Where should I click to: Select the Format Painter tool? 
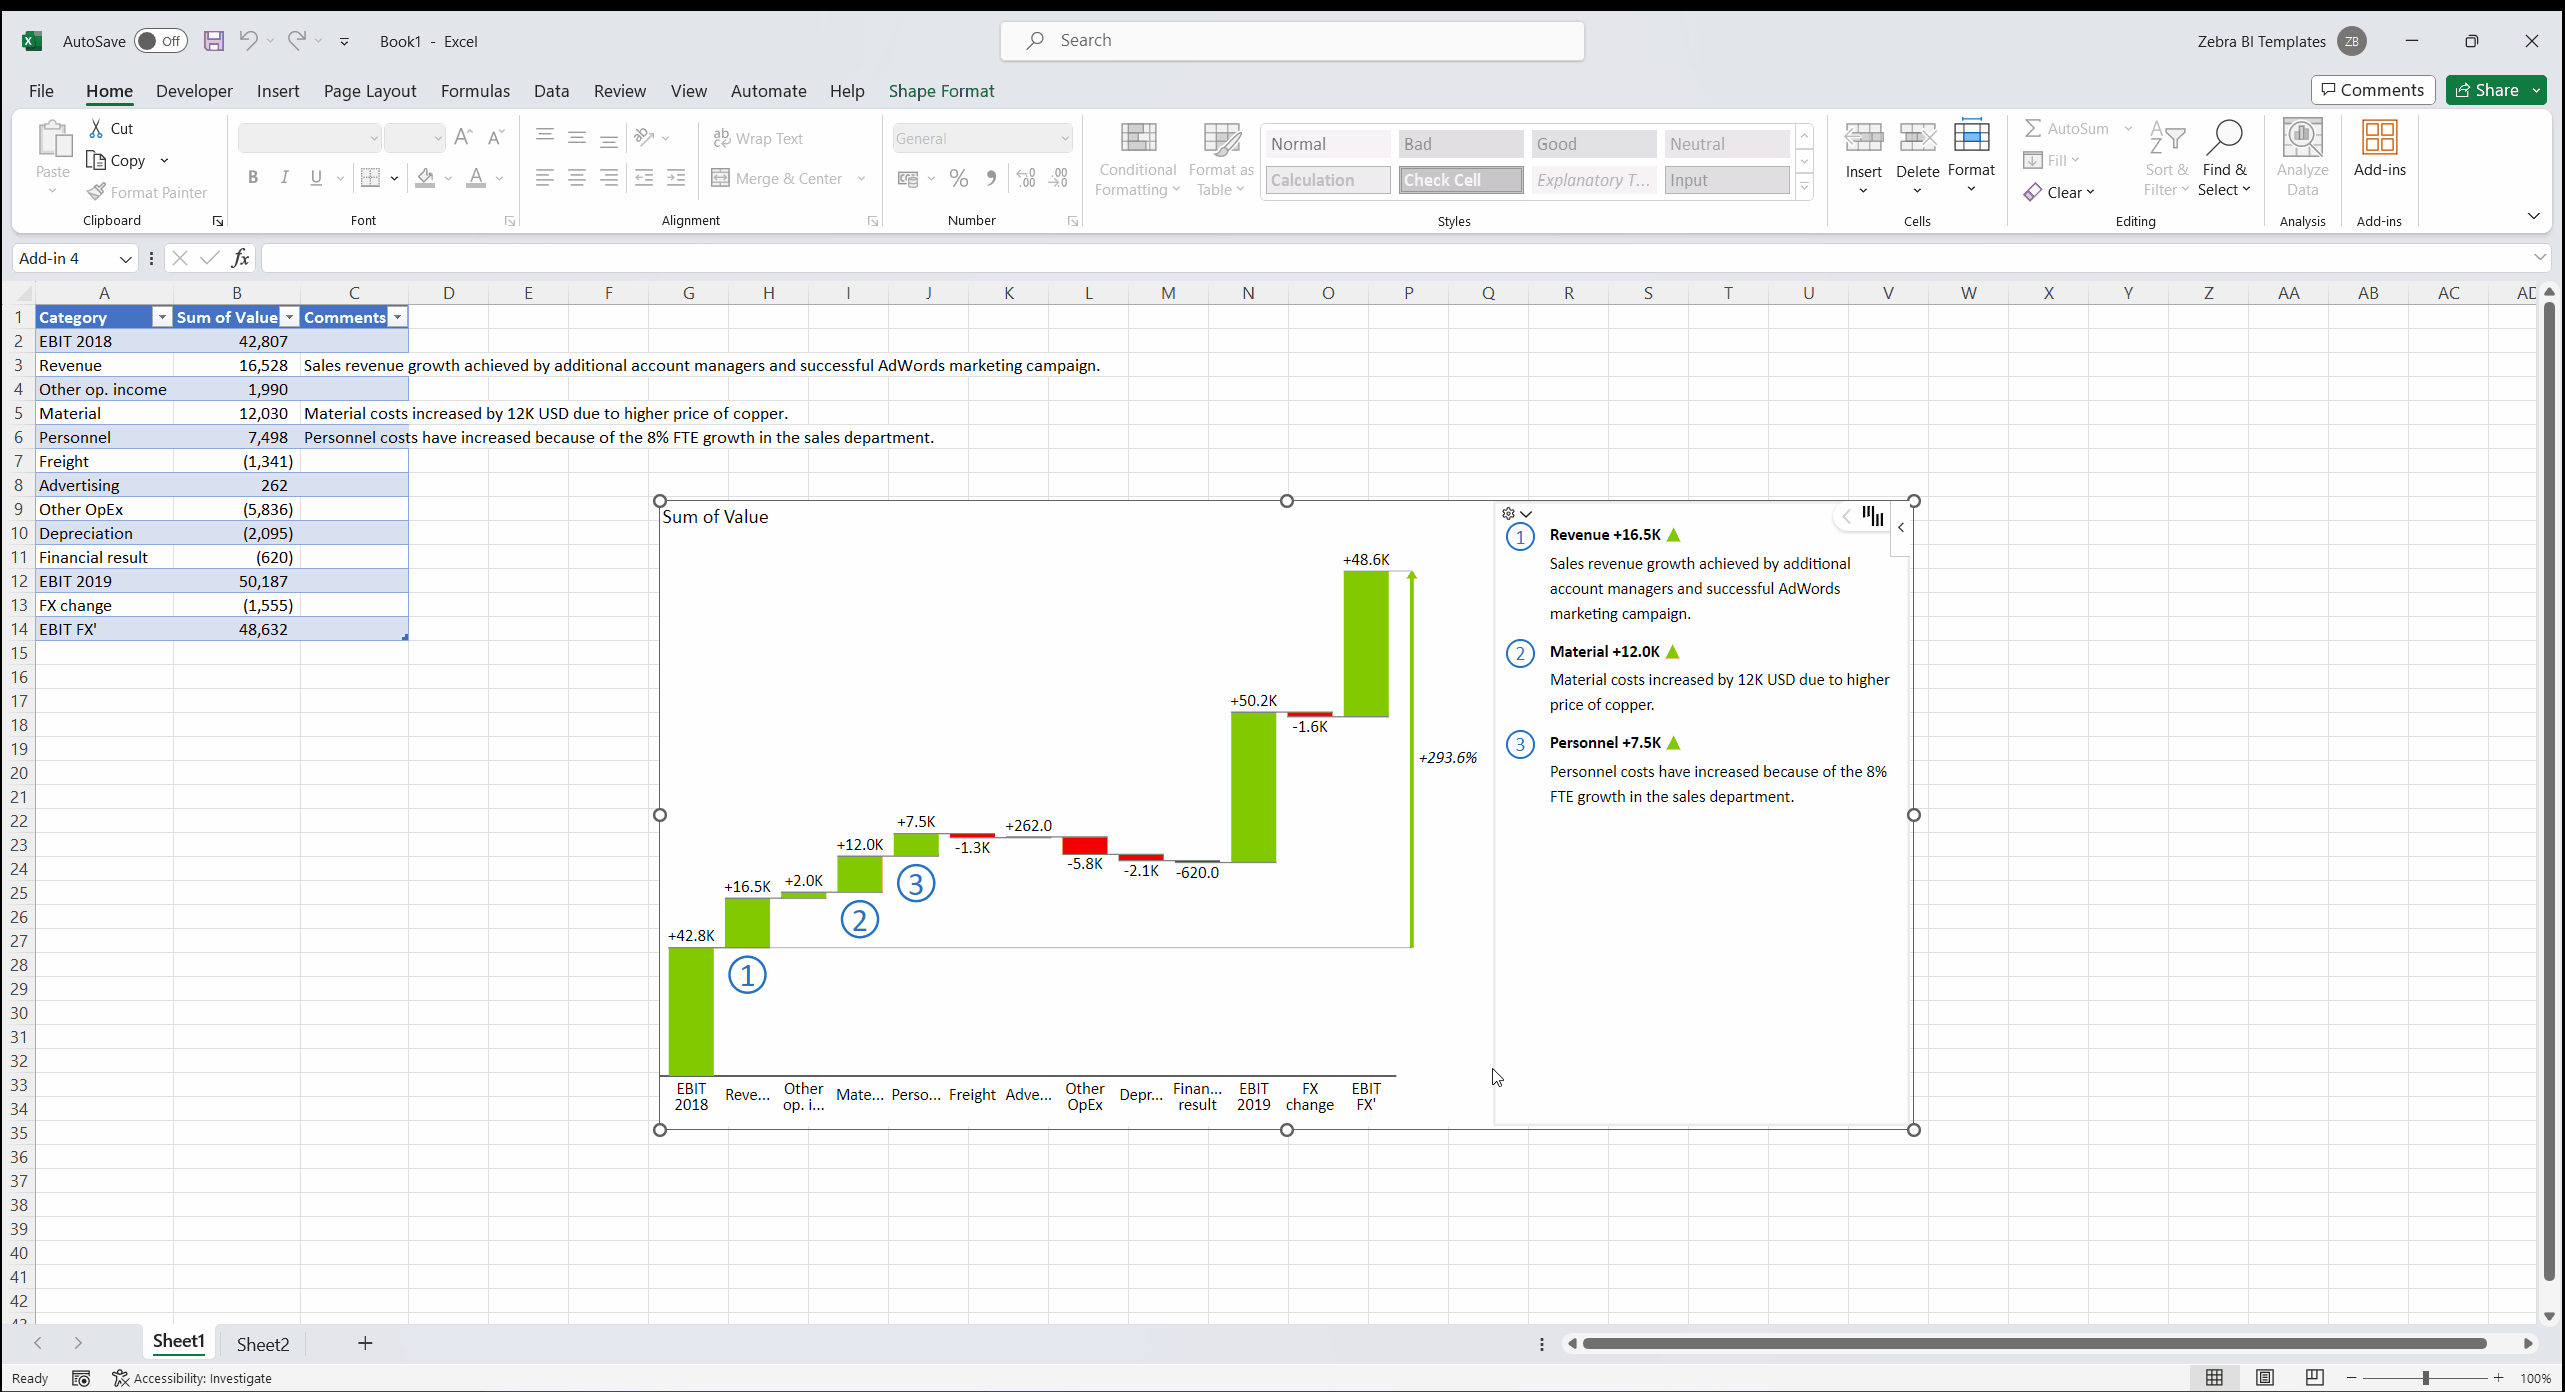(x=148, y=192)
